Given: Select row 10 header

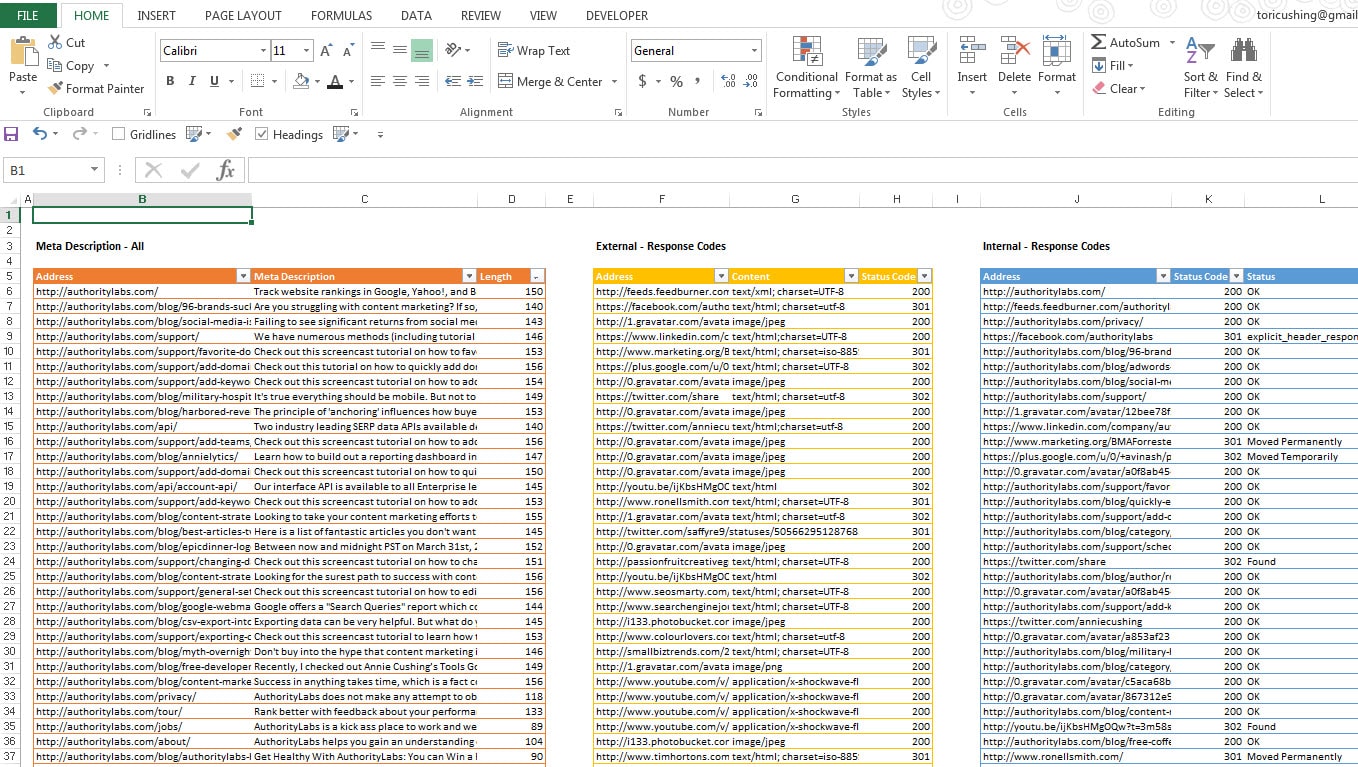Looking at the screenshot, I should tap(9, 351).
